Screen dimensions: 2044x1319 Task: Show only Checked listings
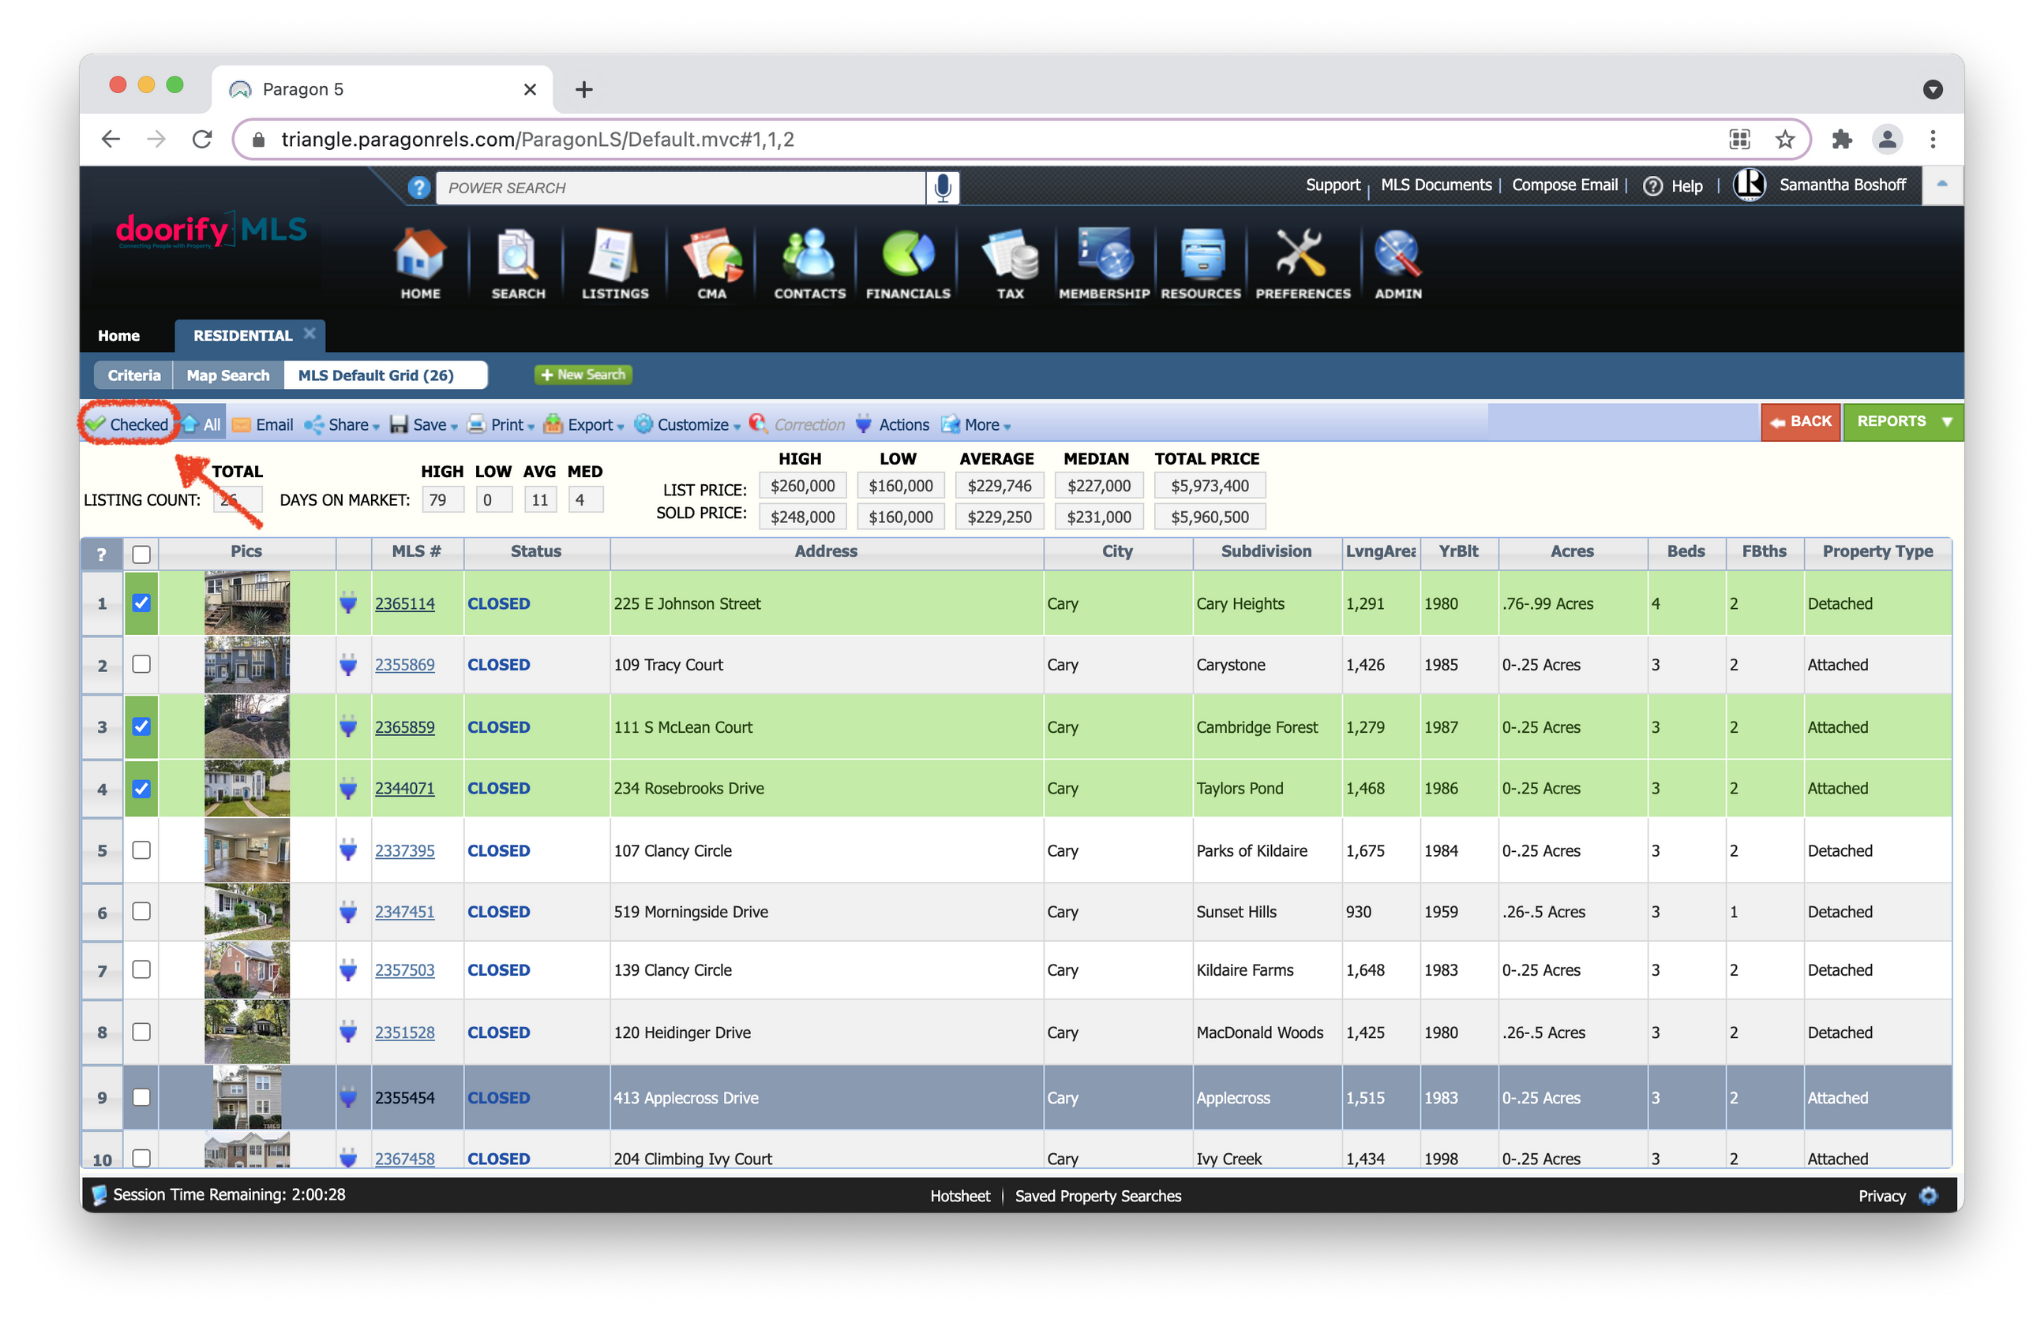pyautogui.click(x=128, y=425)
